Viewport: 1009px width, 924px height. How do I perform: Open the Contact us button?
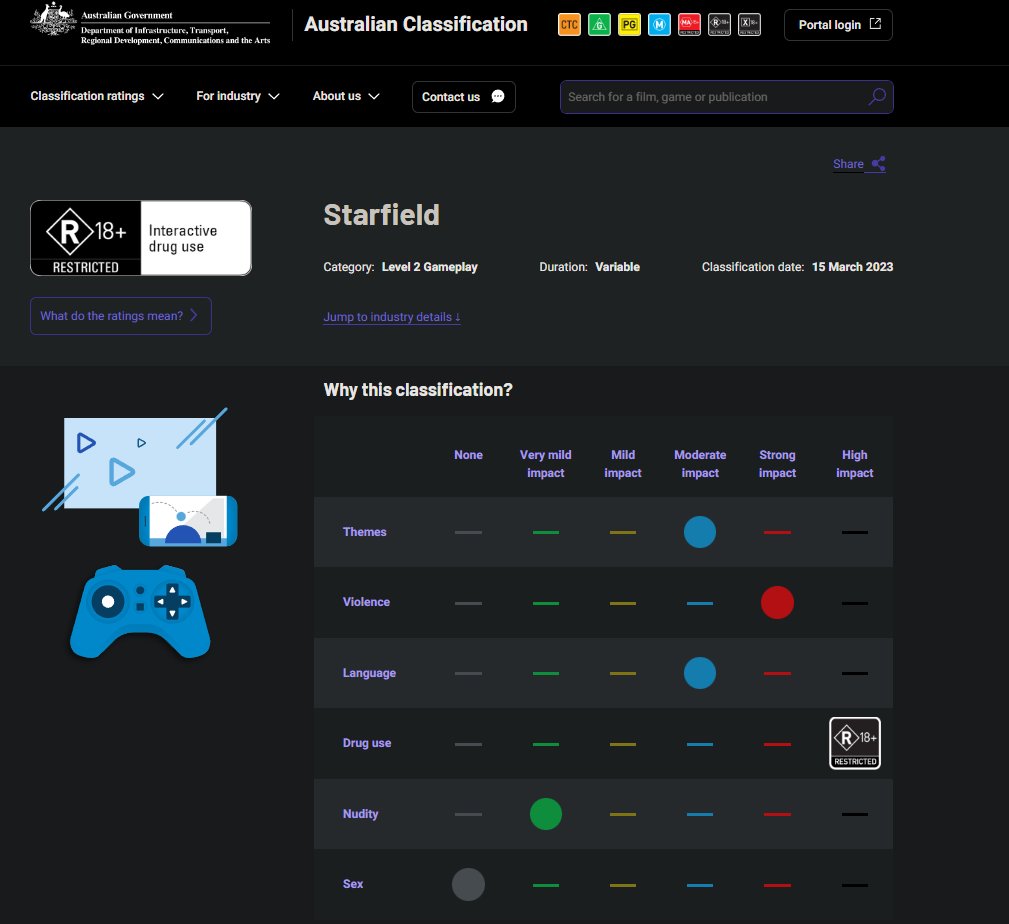pos(463,97)
